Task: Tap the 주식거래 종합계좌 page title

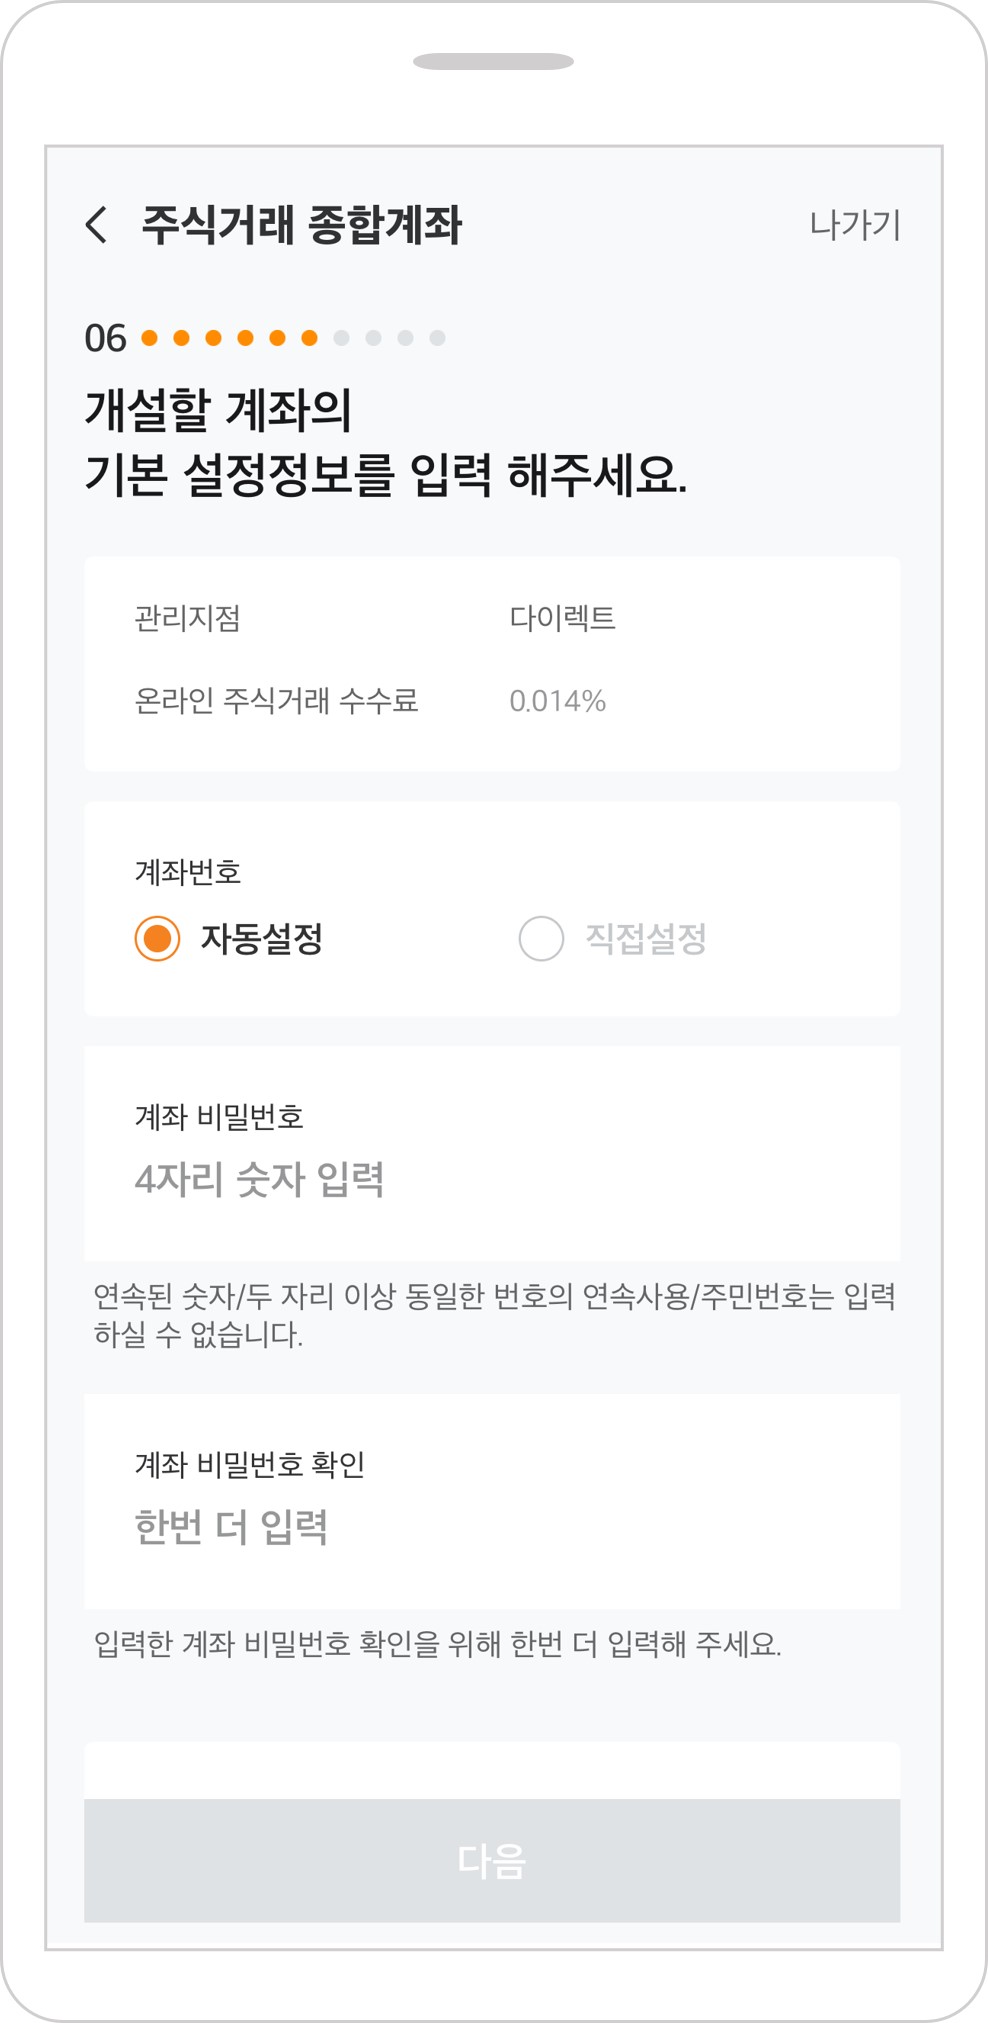Action: pos(301,225)
